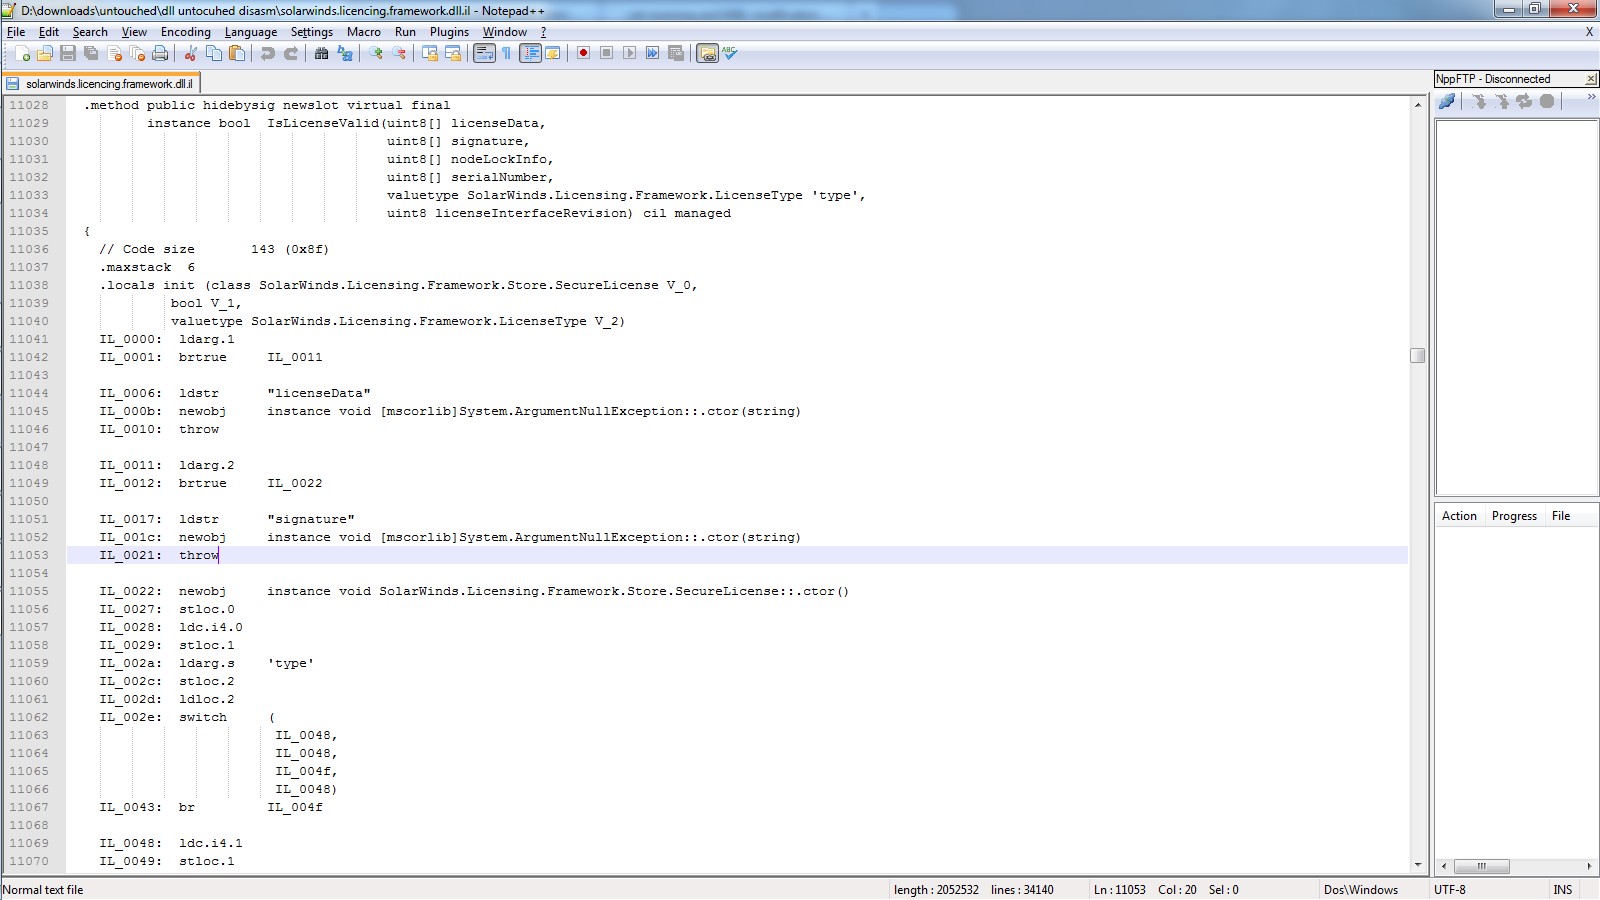Image resolution: width=1600 pixels, height=900 pixels.
Task: Zoom out with the magnifier minus icon
Action: [399, 54]
